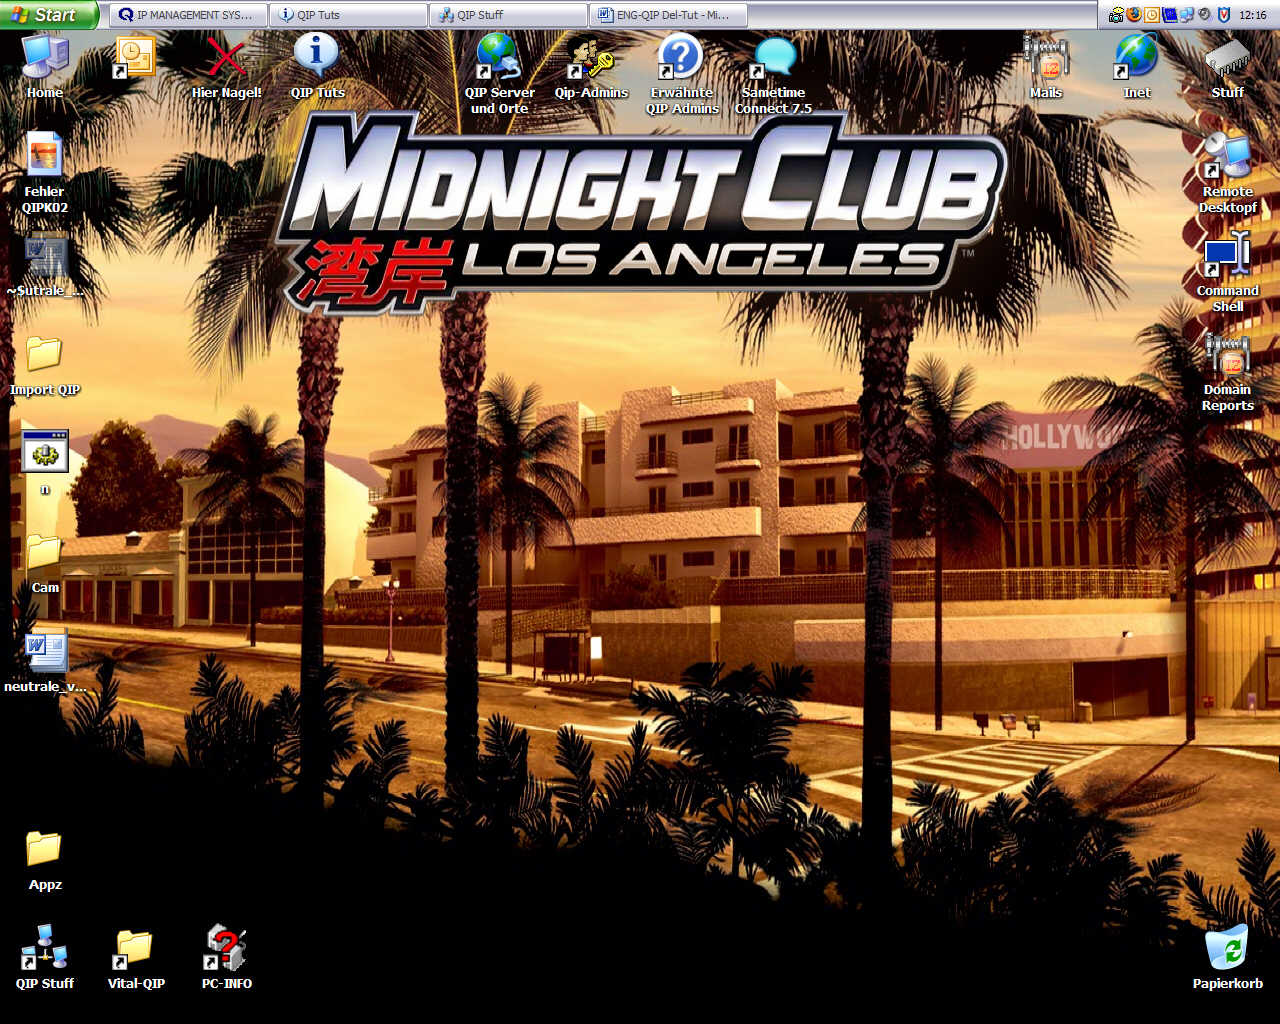The width and height of the screenshot is (1280, 1024).
Task: Switch to QIP Tuts taskbar window
Action: (x=347, y=15)
